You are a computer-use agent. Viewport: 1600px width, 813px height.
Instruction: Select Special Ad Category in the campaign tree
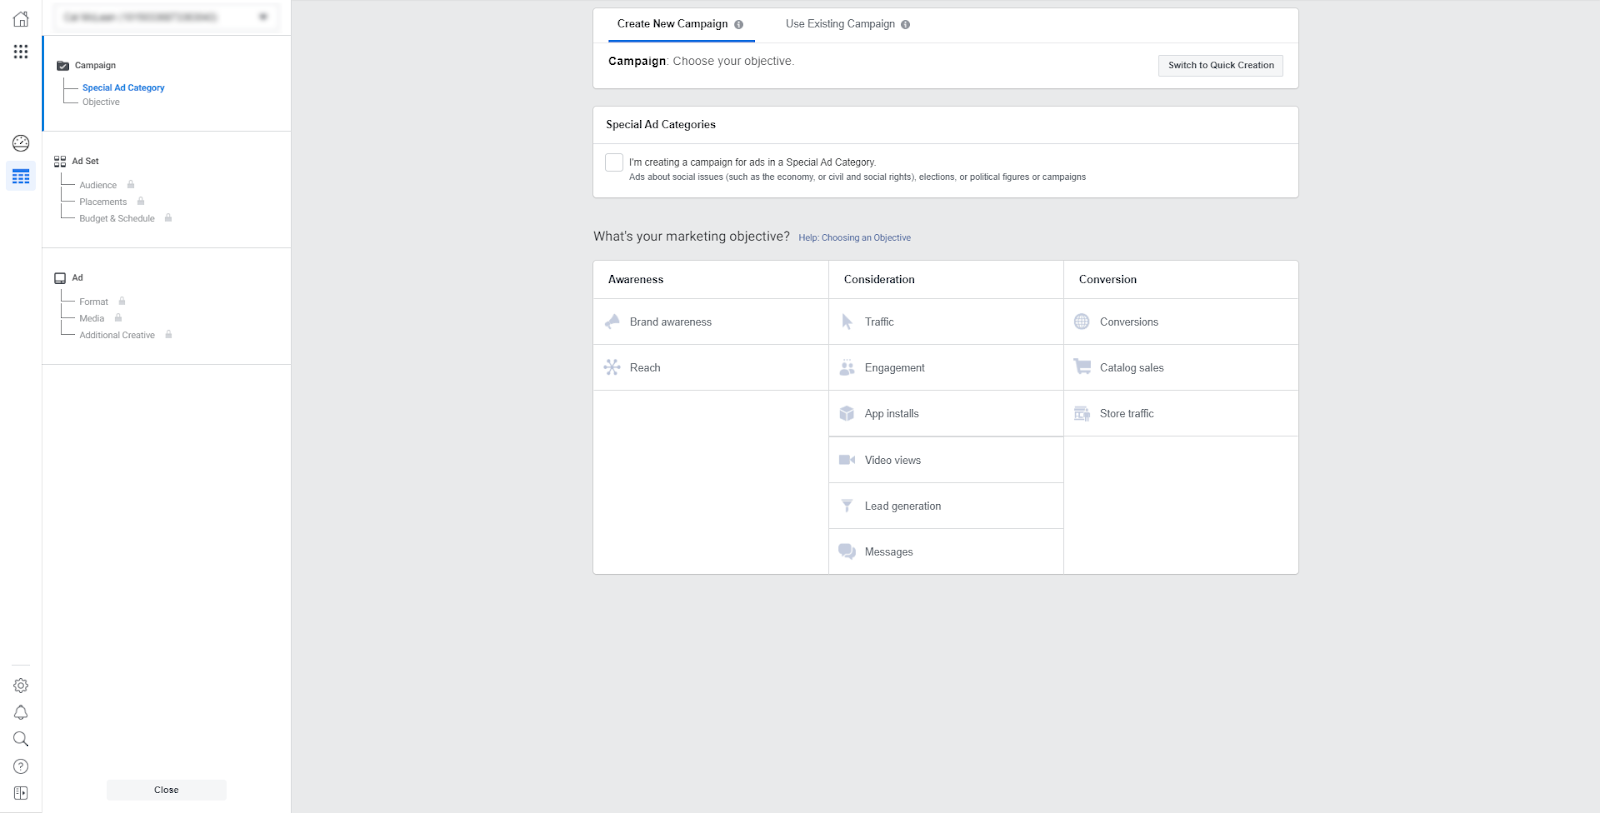click(x=123, y=88)
